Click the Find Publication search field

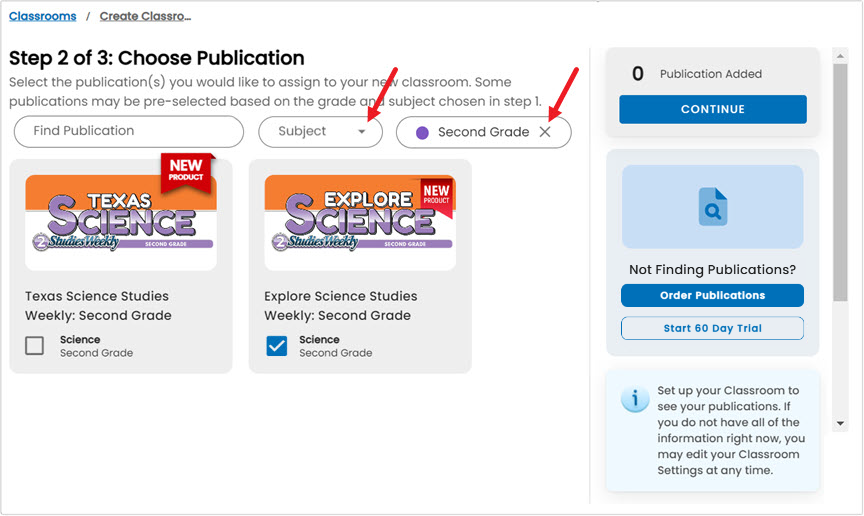pos(129,131)
